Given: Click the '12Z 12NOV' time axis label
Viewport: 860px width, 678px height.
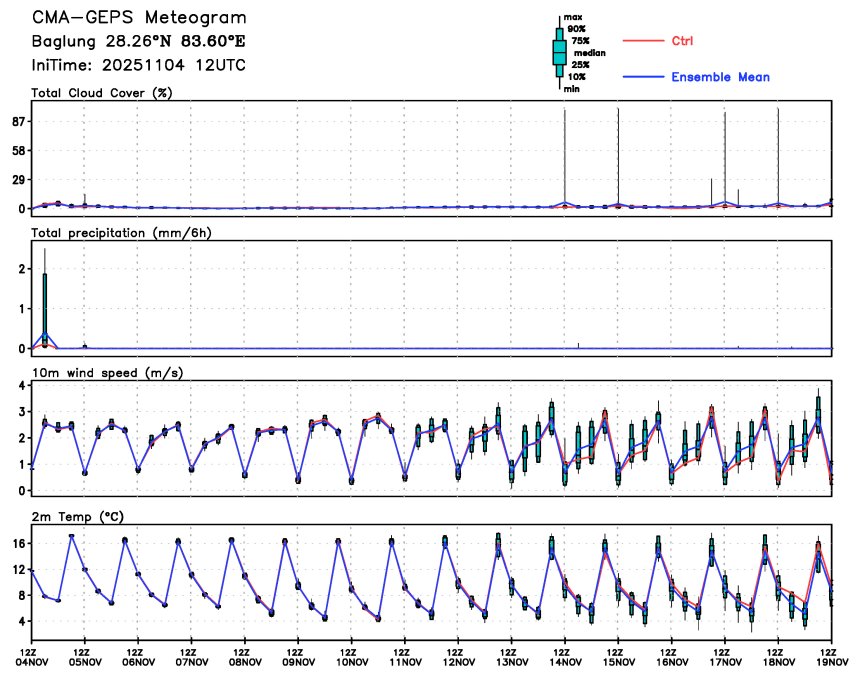Looking at the screenshot, I should [459, 657].
